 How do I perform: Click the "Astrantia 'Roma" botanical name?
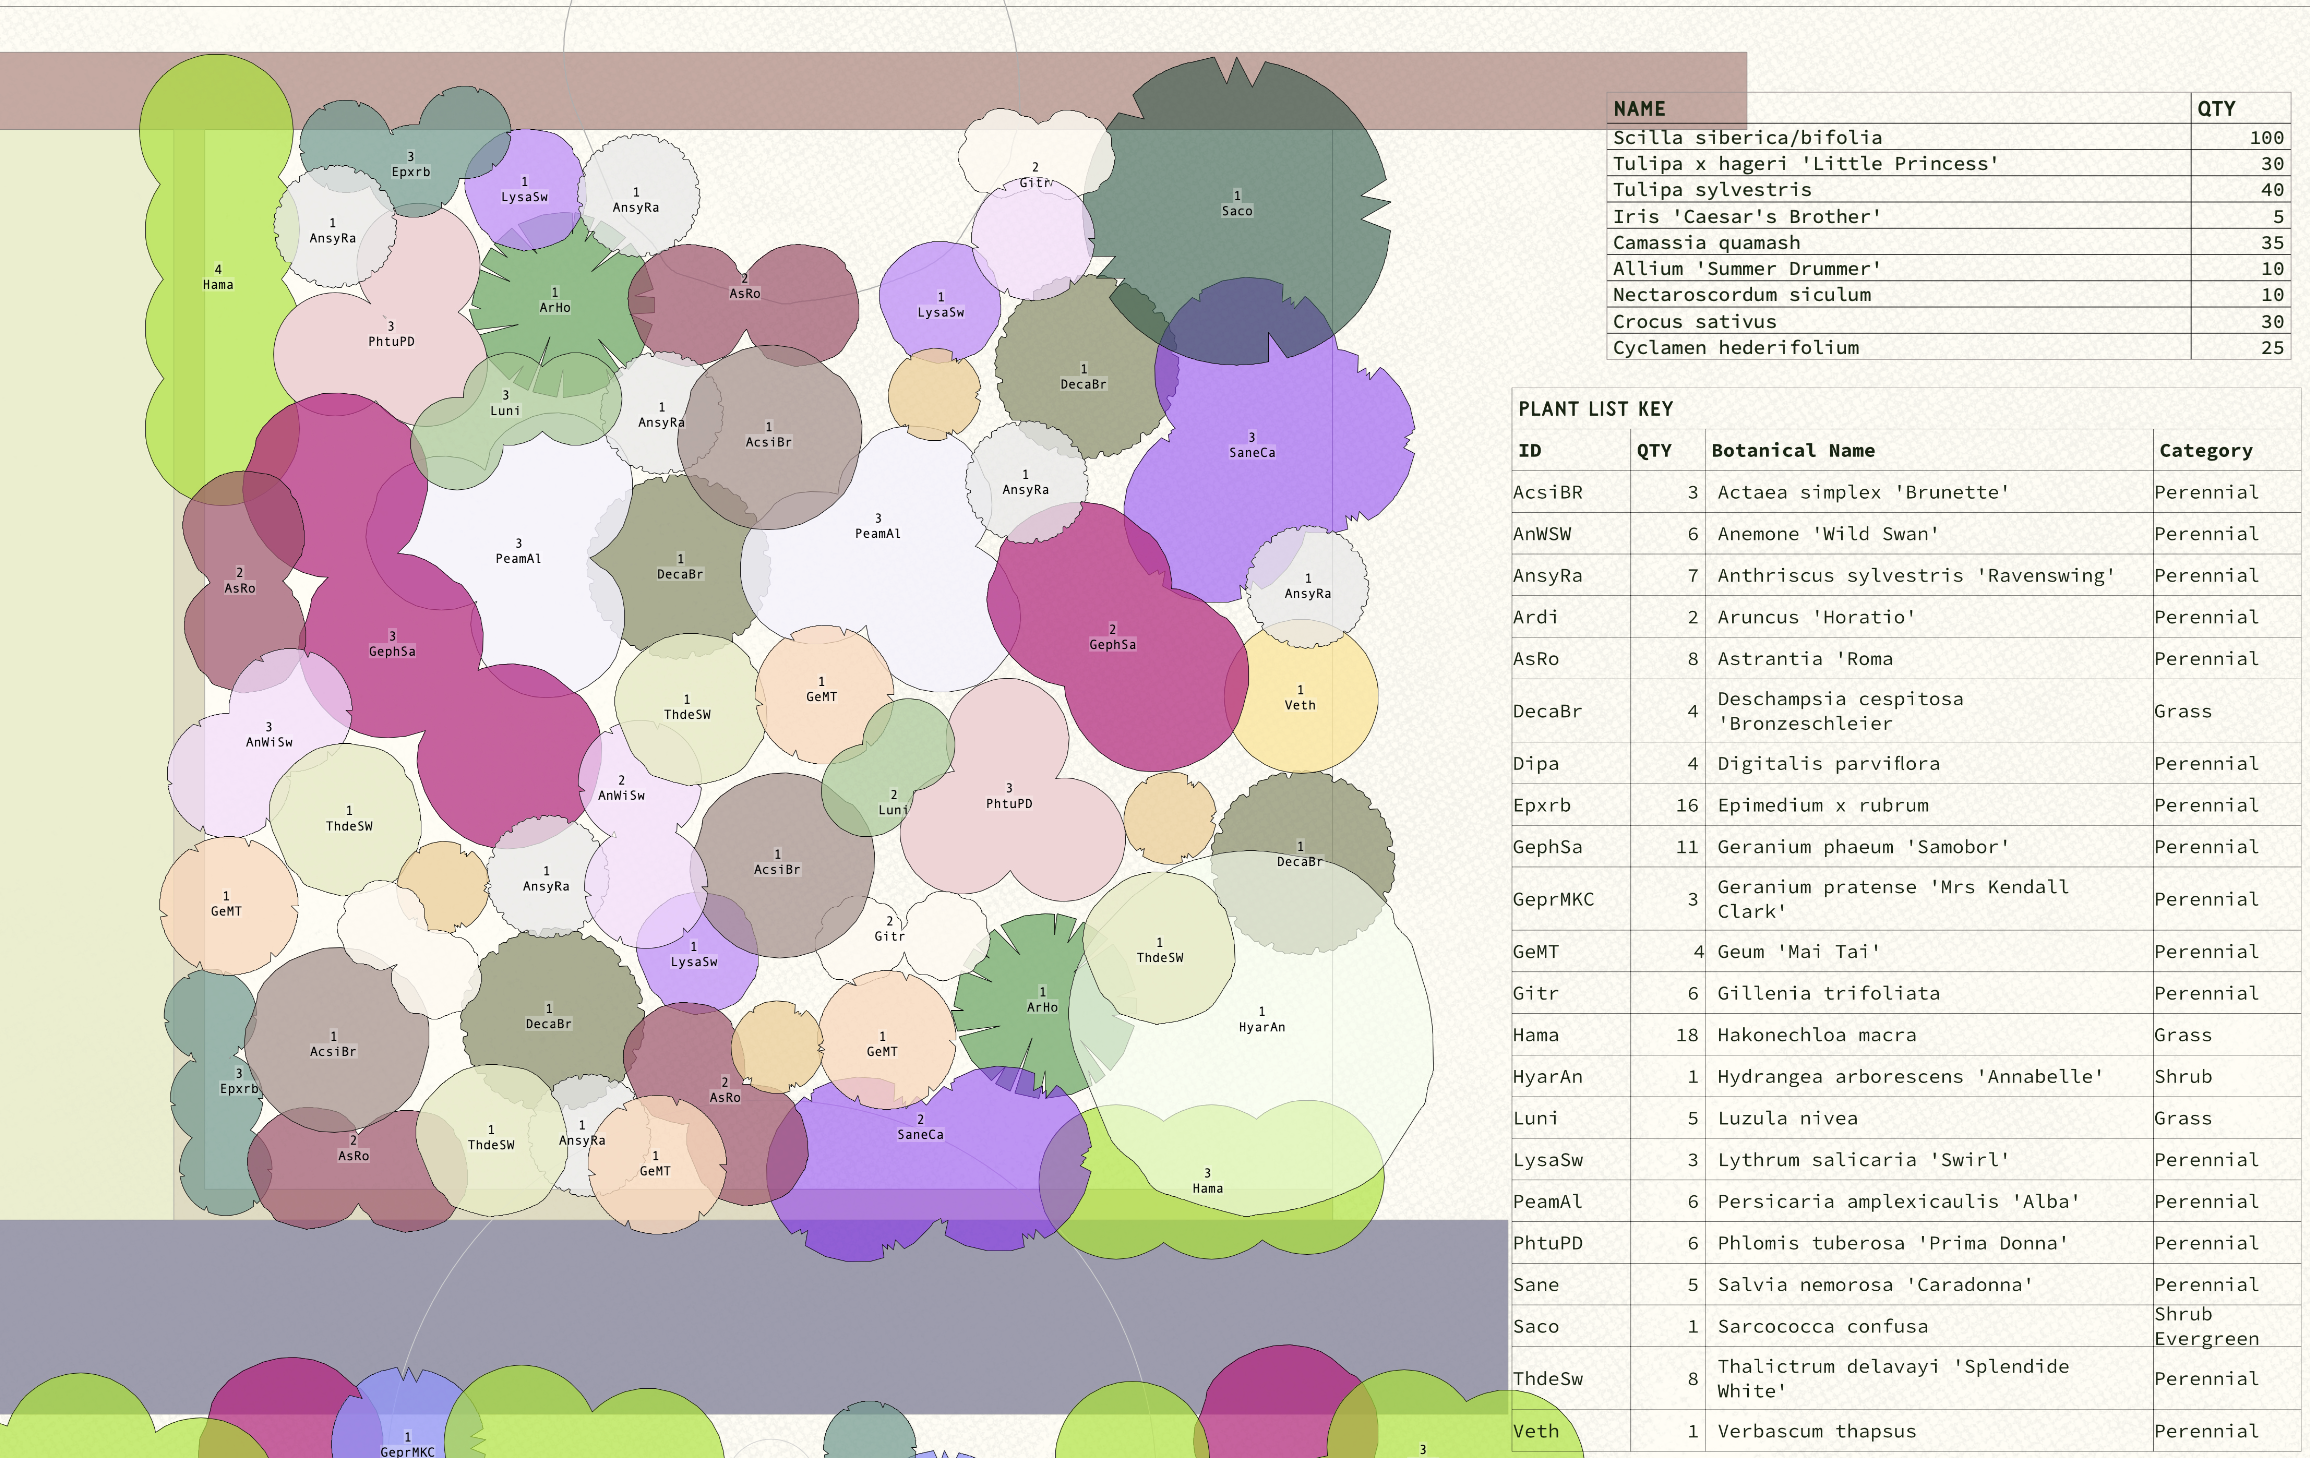point(1805,659)
